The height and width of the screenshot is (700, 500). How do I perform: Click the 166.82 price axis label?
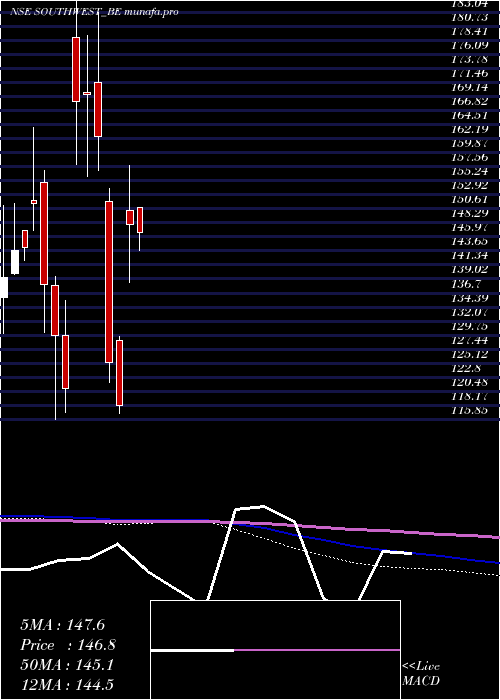coord(471,102)
